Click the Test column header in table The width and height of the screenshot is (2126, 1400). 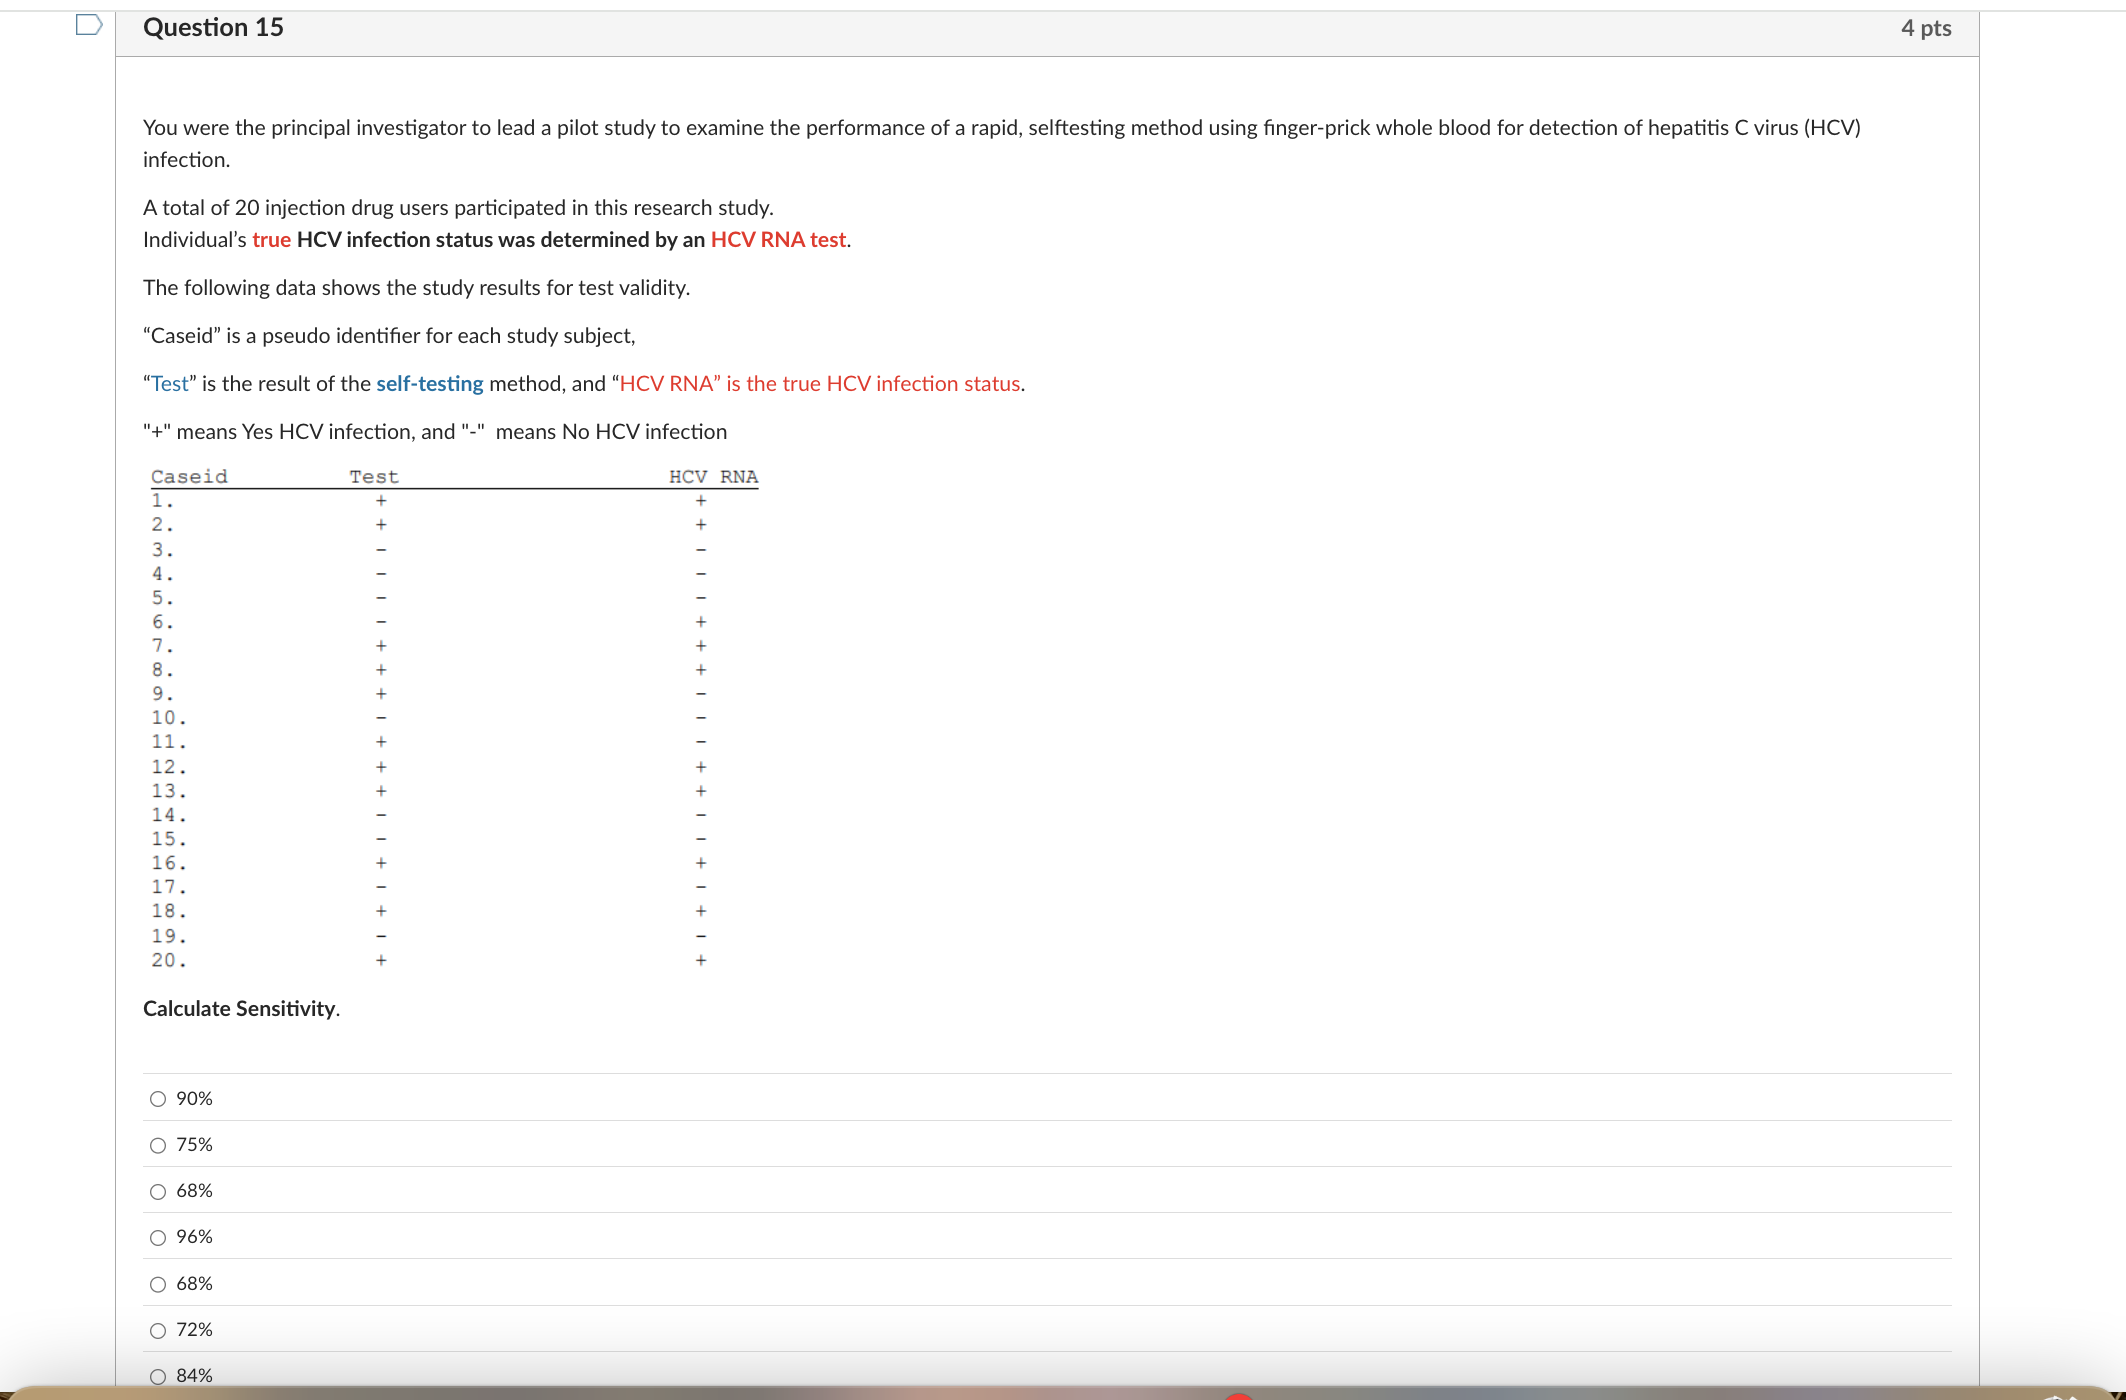(373, 477)
